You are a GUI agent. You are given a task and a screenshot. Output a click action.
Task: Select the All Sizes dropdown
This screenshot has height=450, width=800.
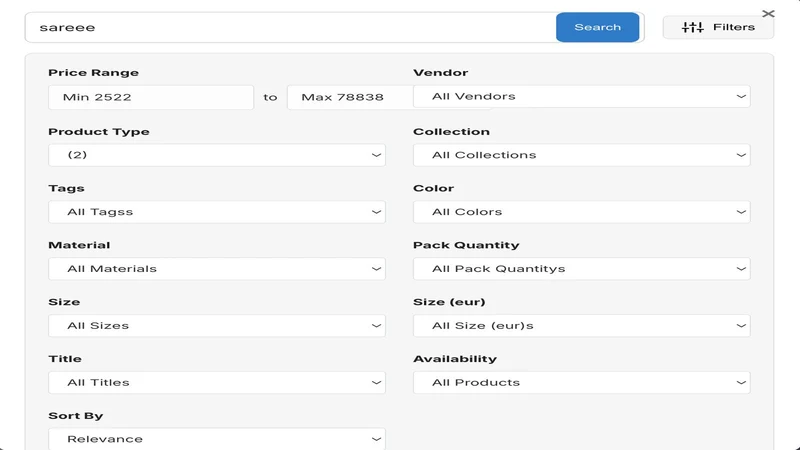coord(217,326)
